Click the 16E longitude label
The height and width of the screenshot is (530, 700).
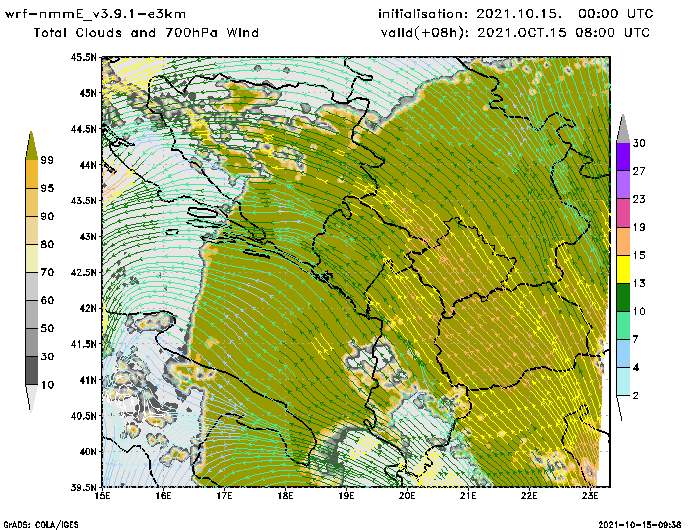(x=163, y=496)
